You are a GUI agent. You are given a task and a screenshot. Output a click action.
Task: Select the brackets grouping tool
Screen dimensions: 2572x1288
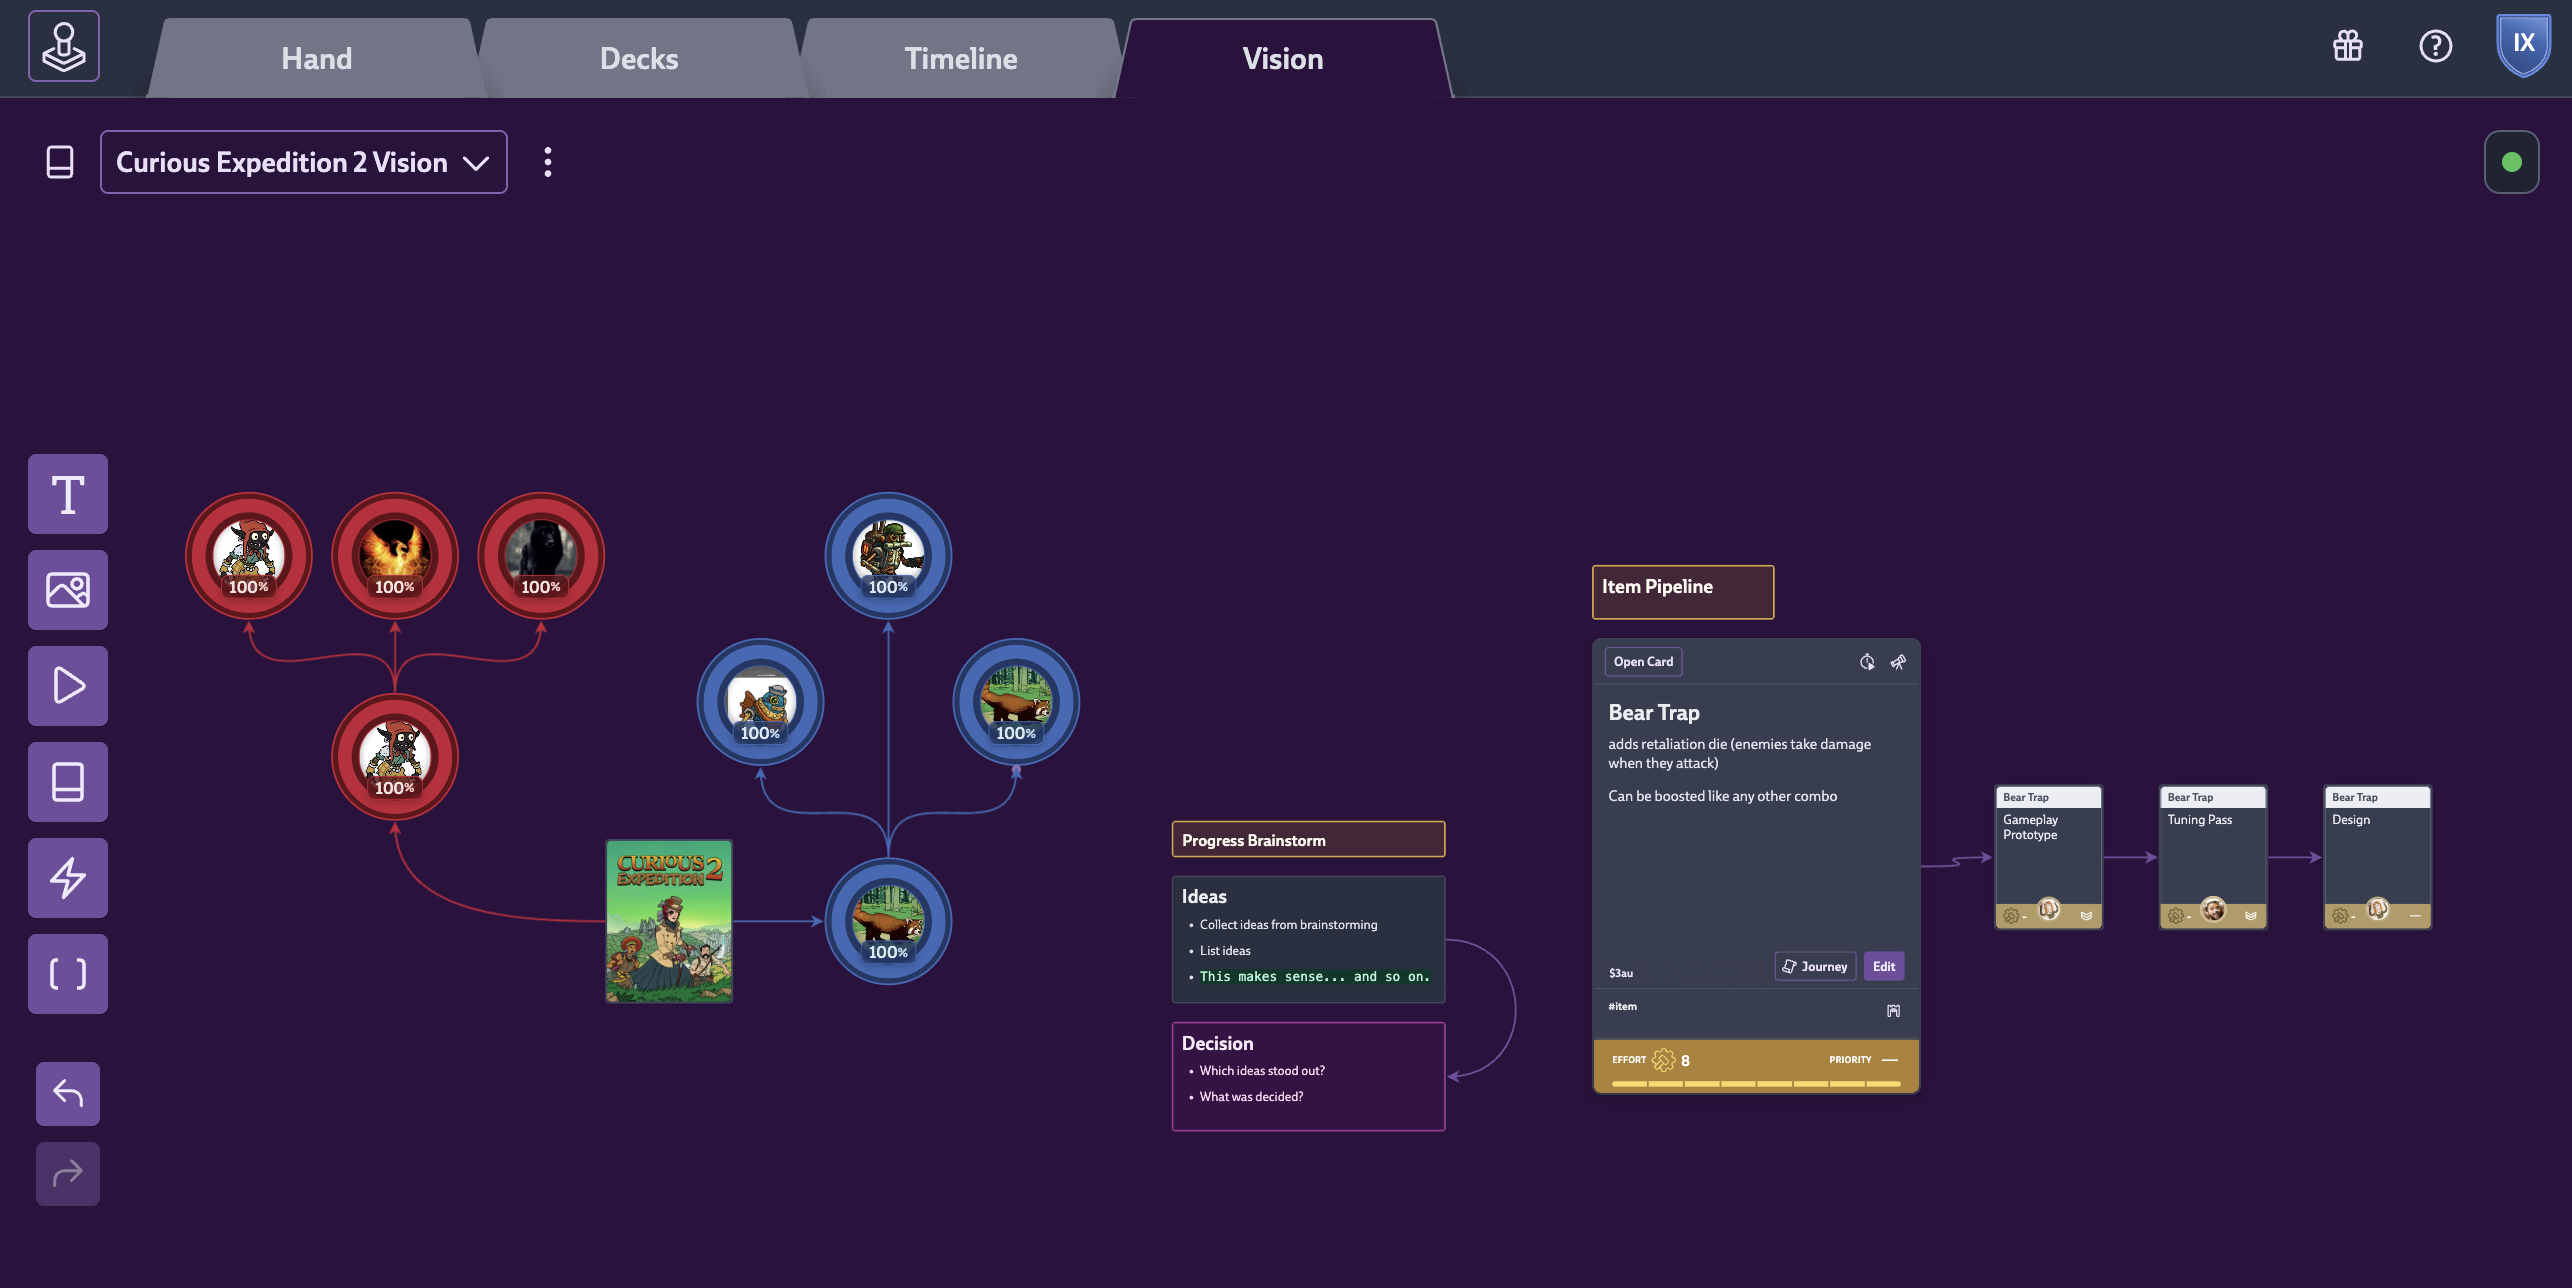coord(68,974)
